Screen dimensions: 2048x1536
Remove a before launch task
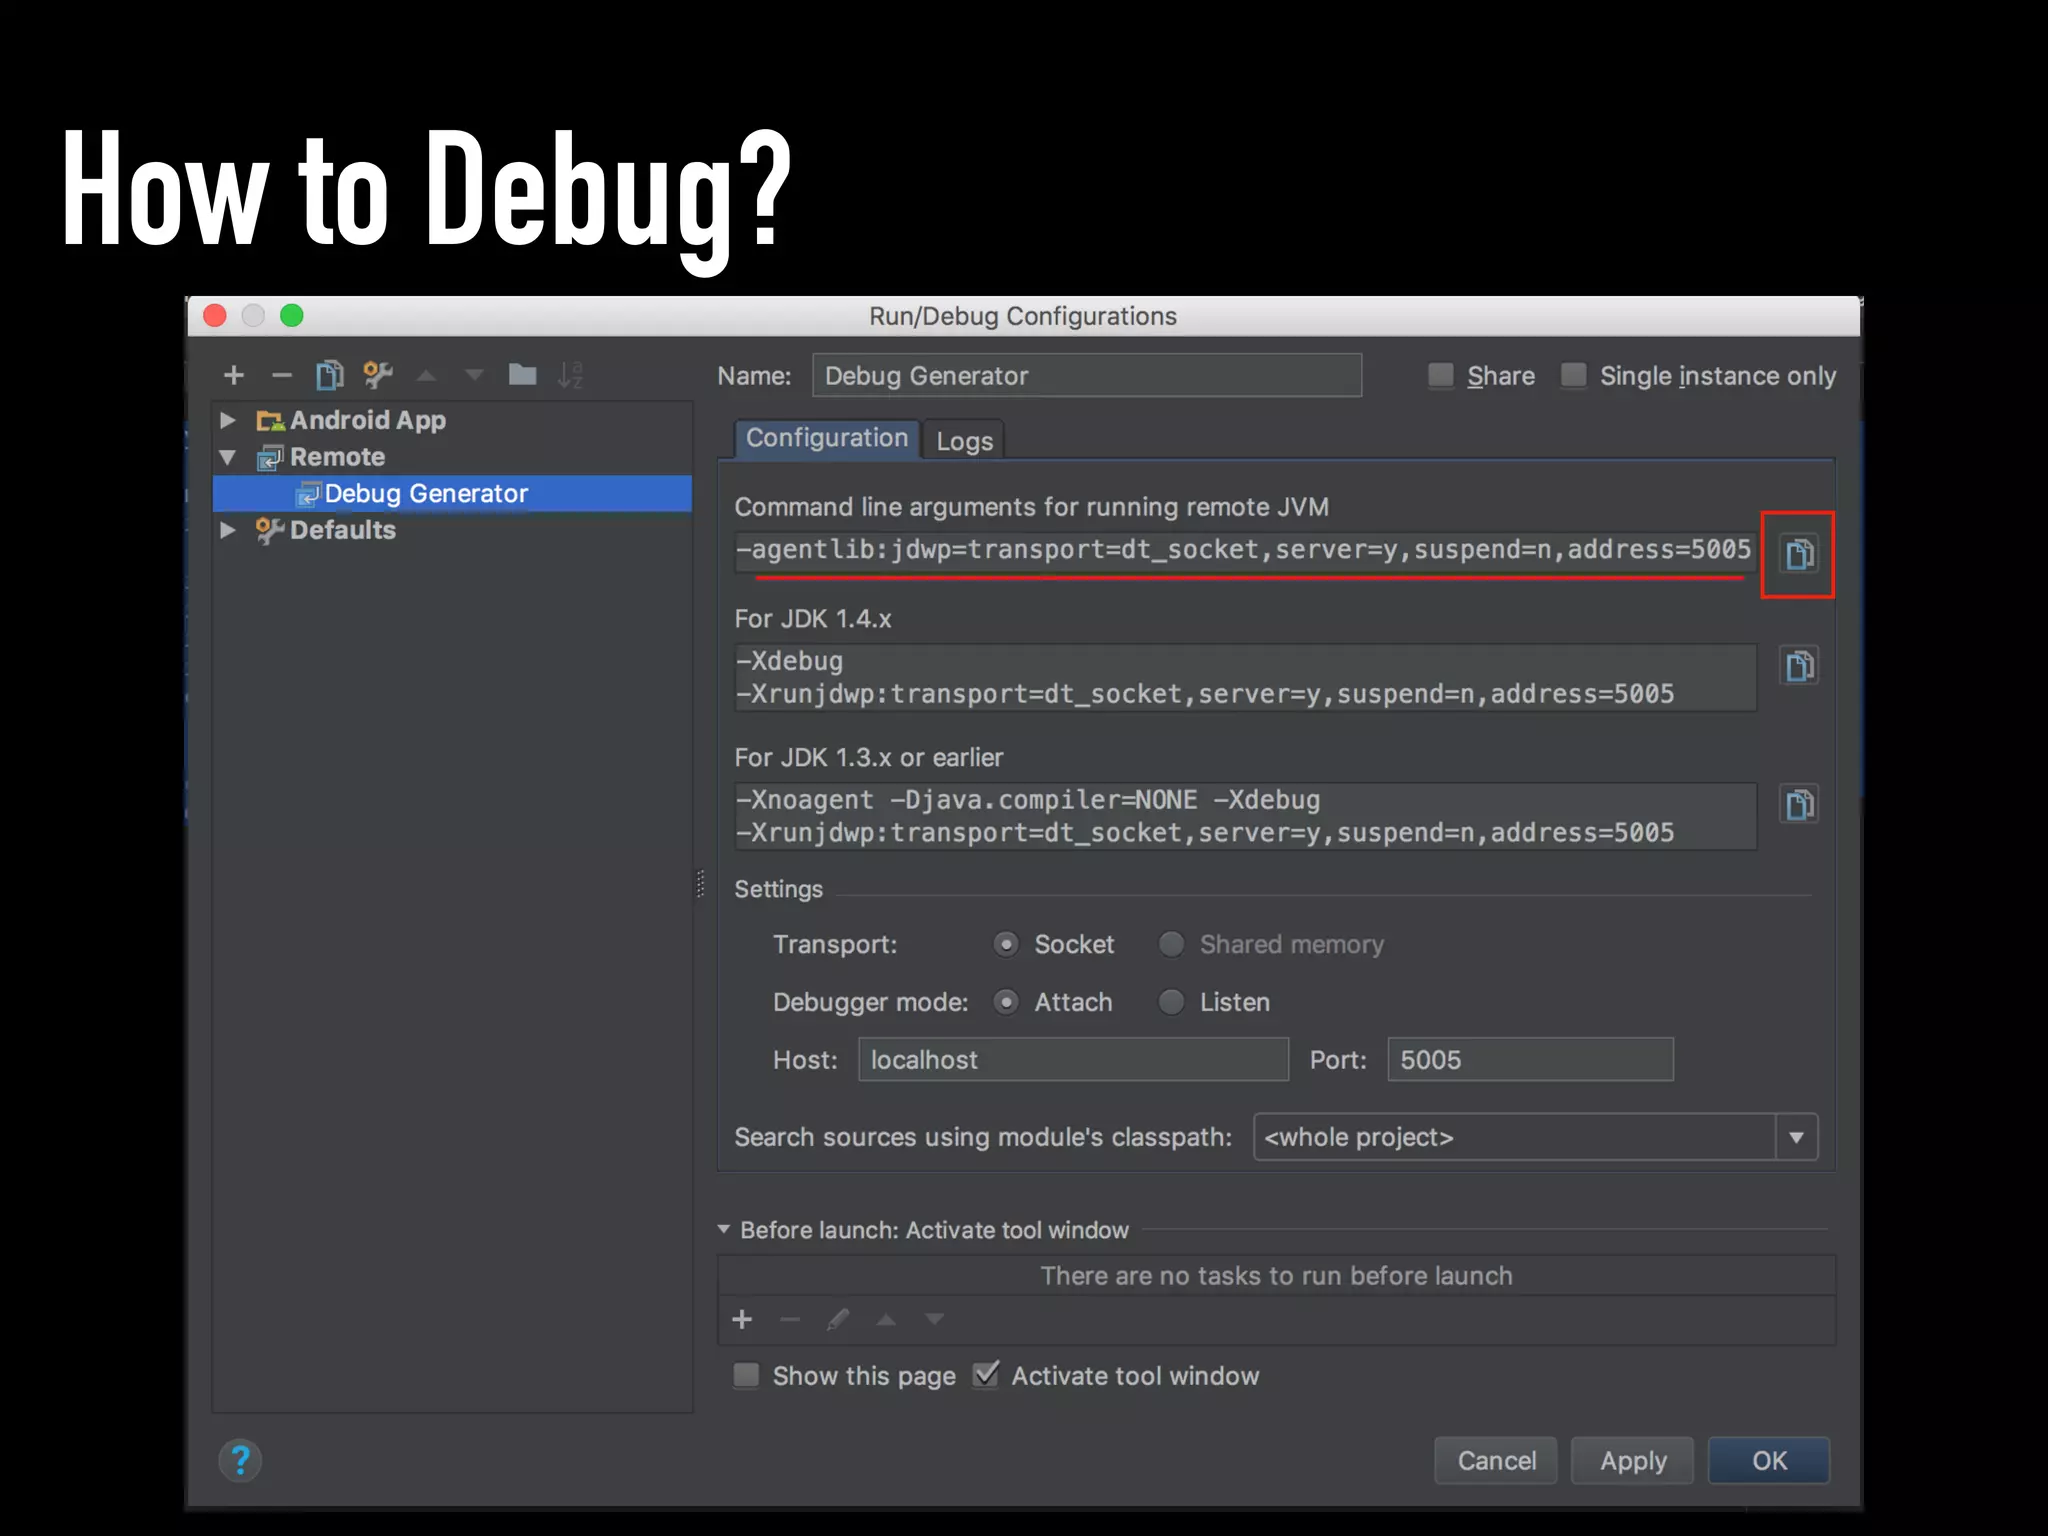click(x=790, y=1320)
